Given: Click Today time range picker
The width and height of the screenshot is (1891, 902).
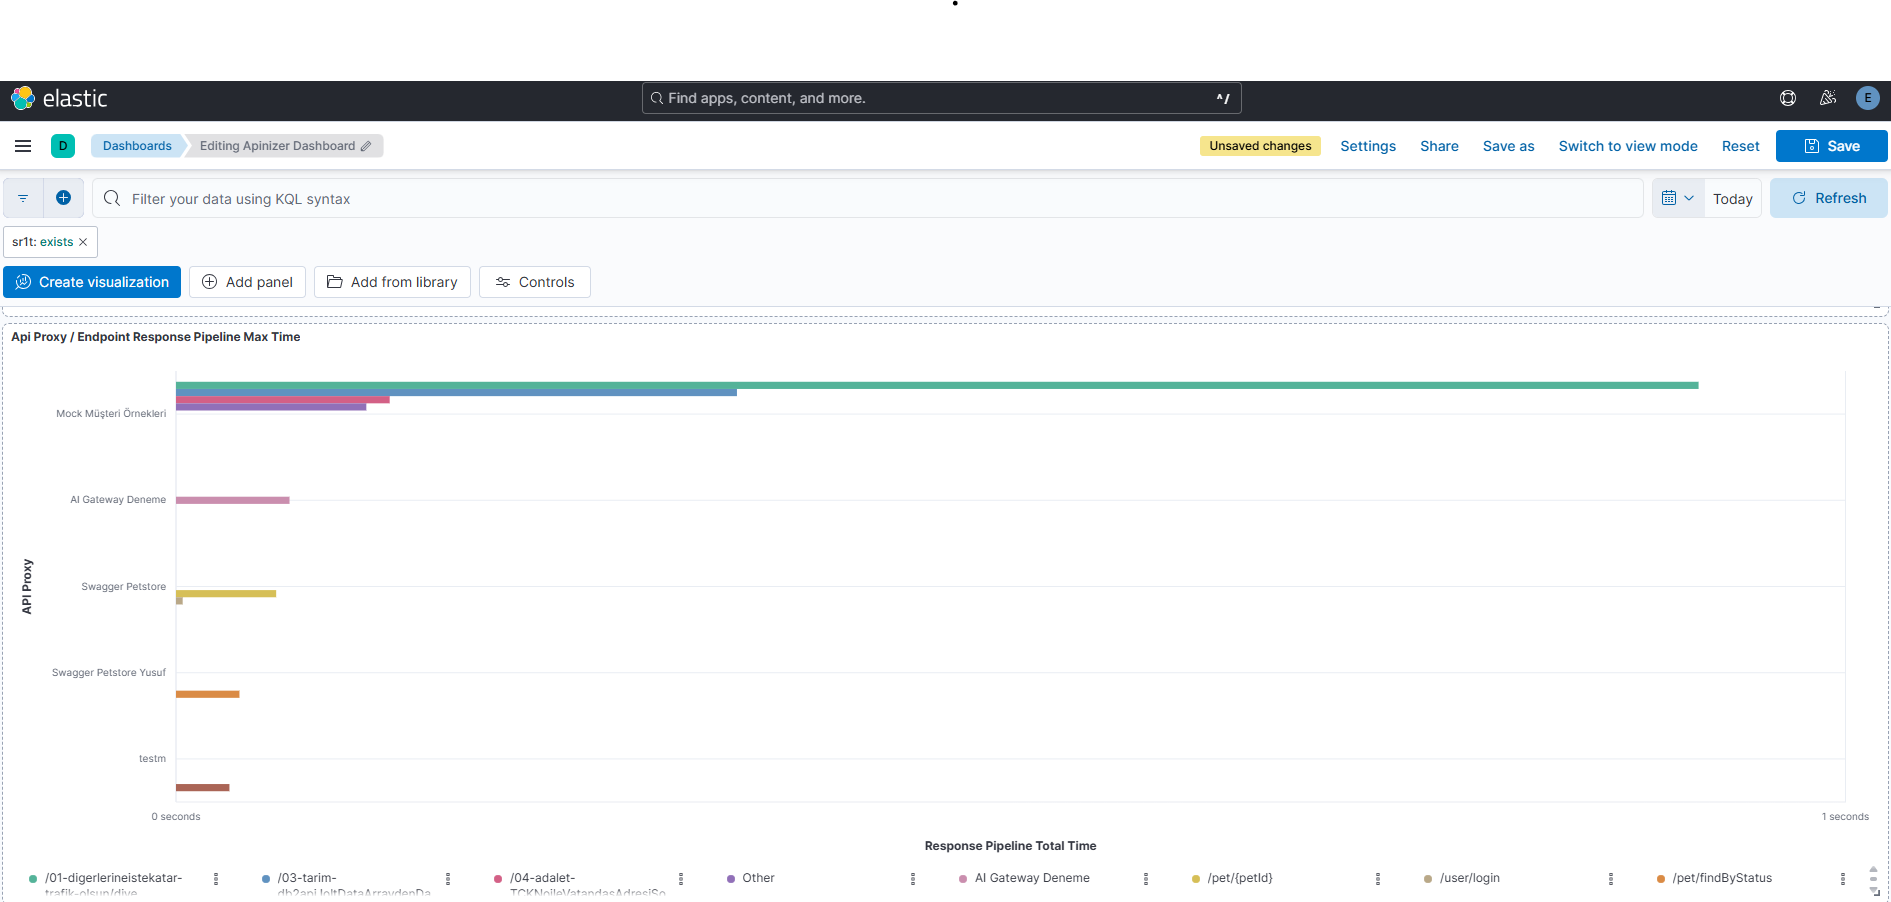Looking at the screenshot, I should tap(1733, 199).
